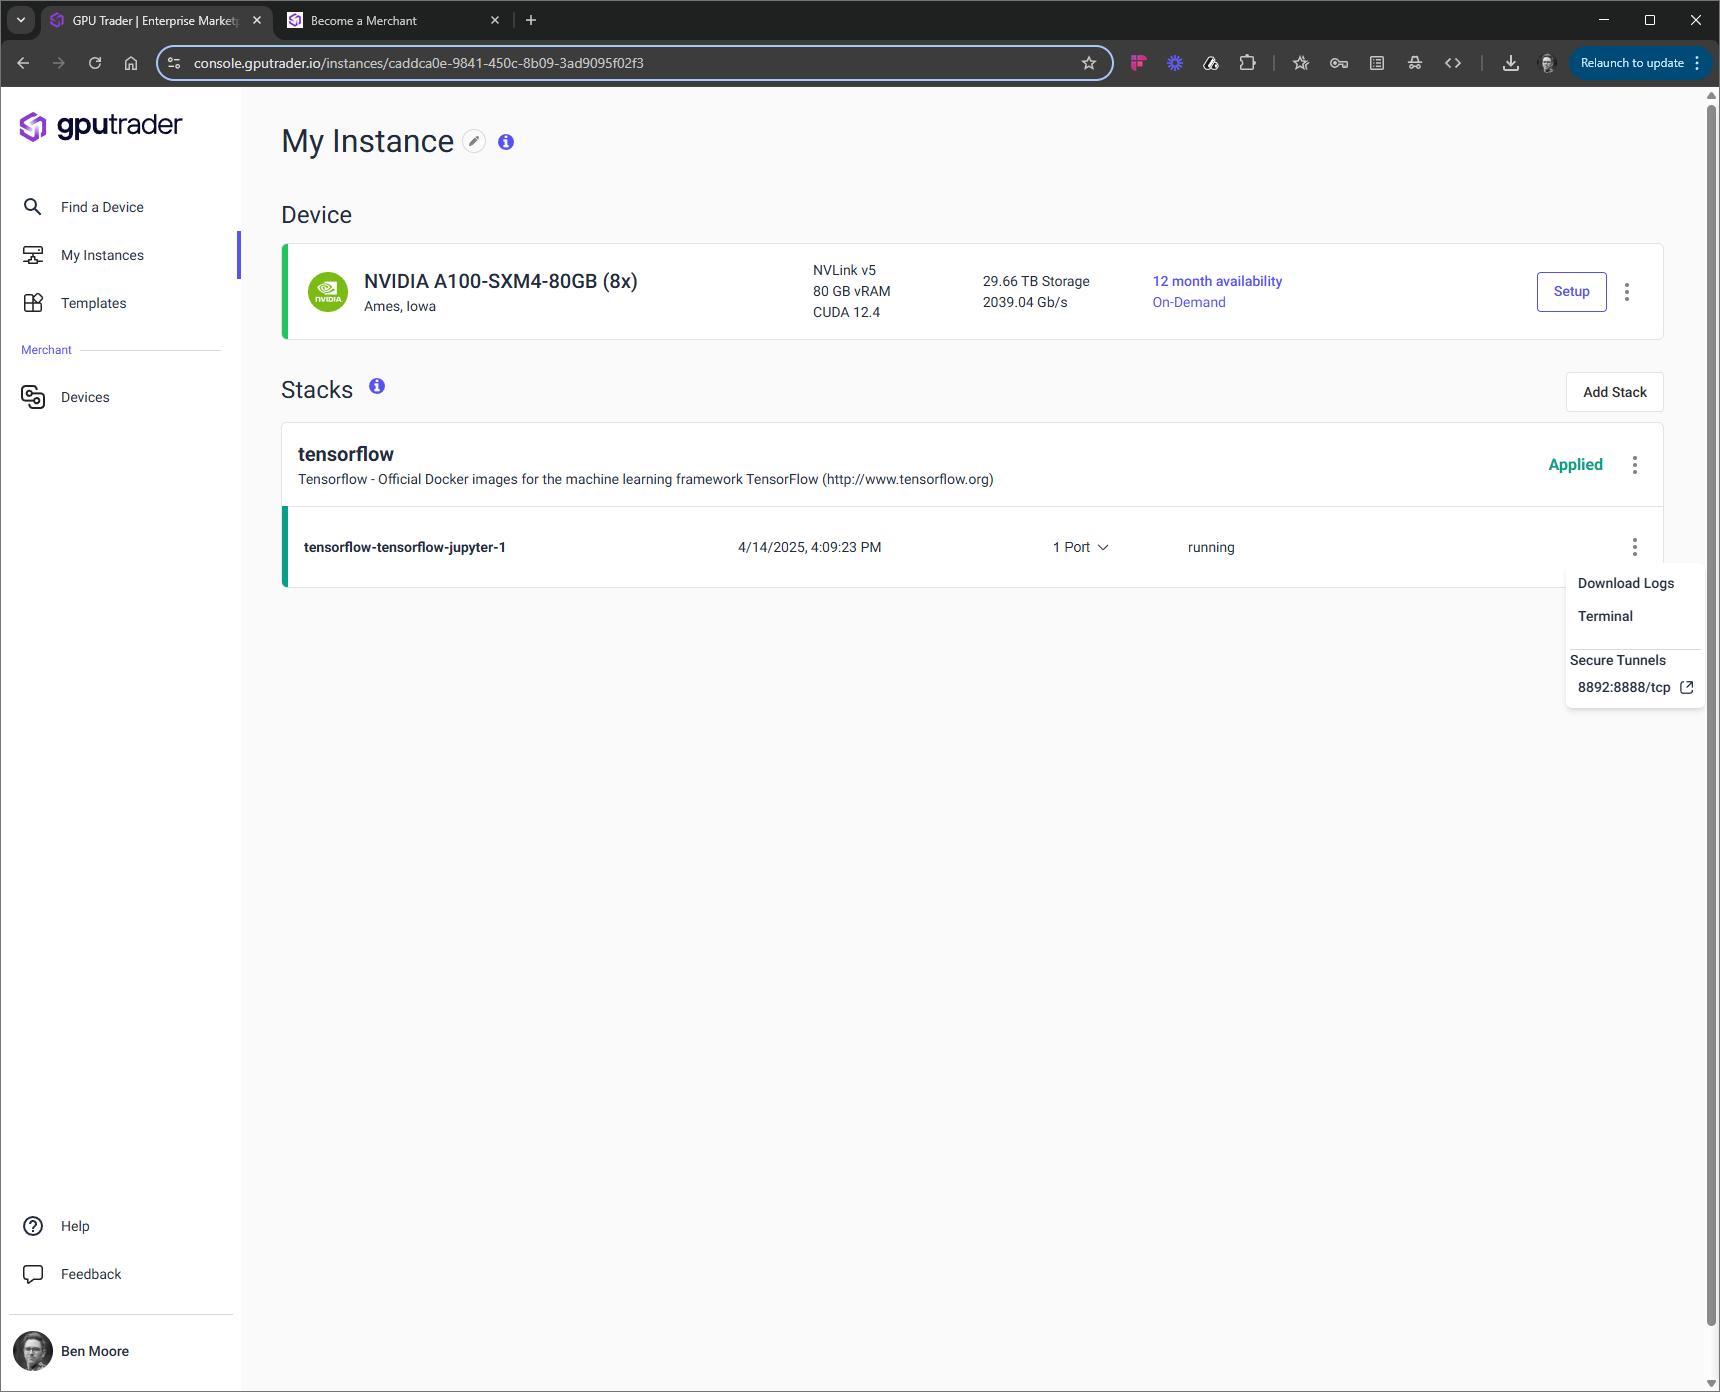This screenshot has height=1392, width=1720.
Task: Select My Instances in sidebar
Action: click(102, 255)
